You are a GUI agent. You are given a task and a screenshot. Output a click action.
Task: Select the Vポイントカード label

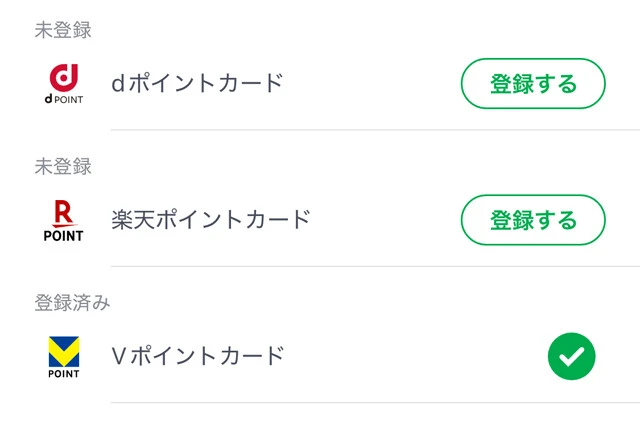coord(198,355)
